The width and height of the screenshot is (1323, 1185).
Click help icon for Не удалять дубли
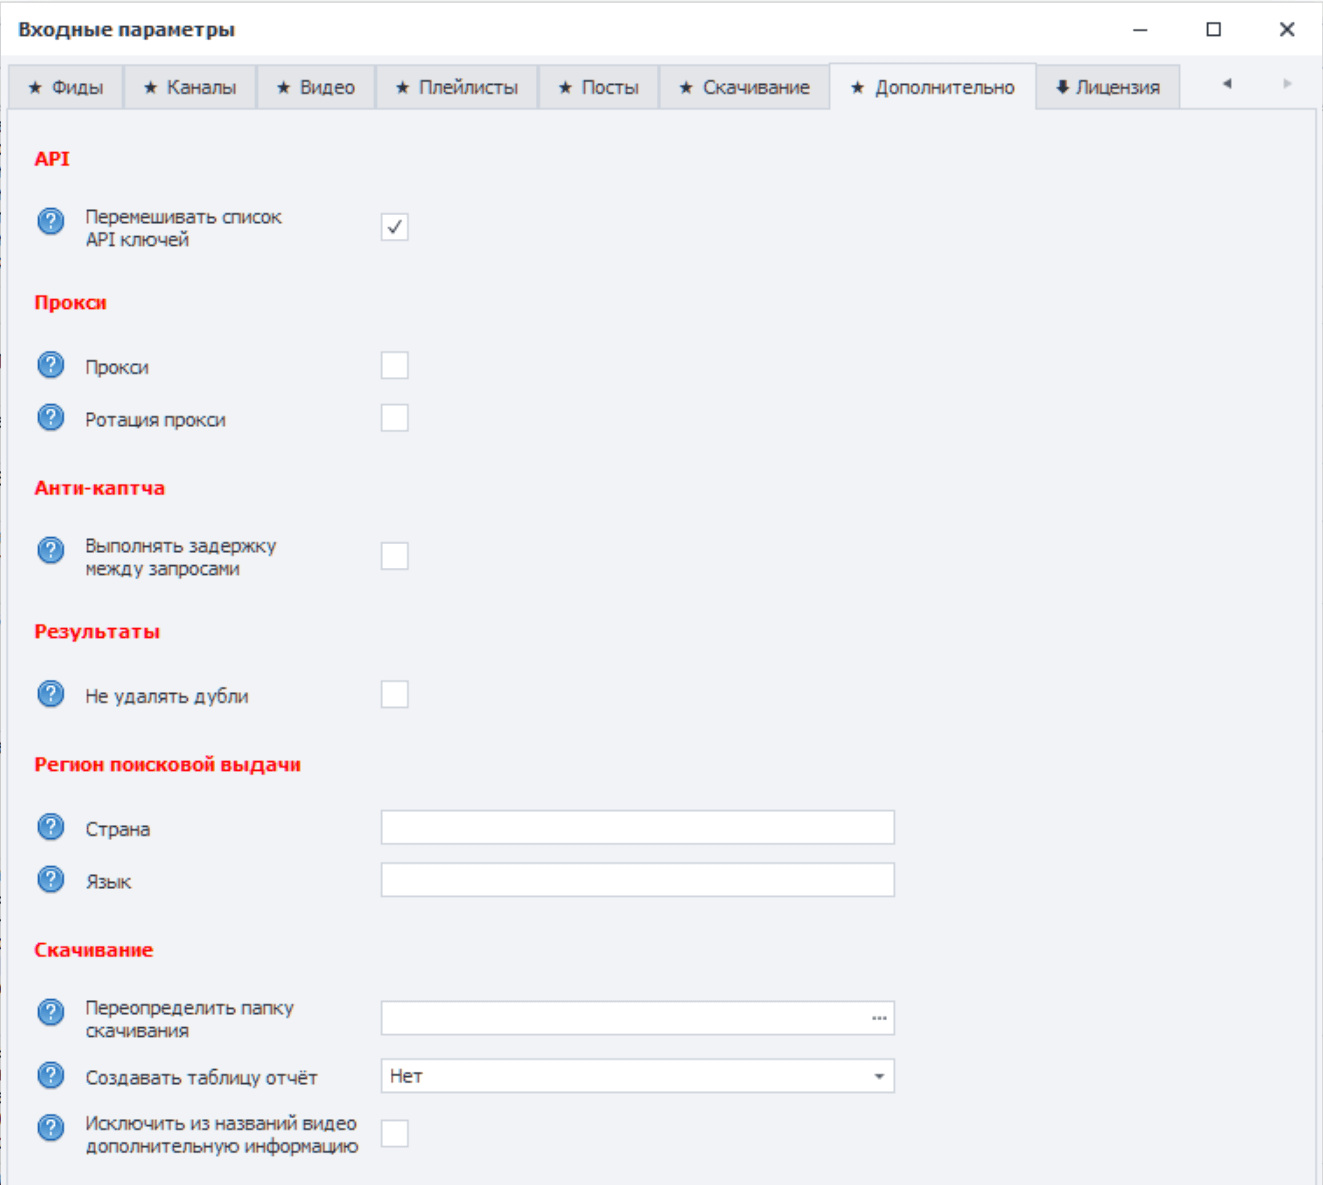[x=51, y=694]
